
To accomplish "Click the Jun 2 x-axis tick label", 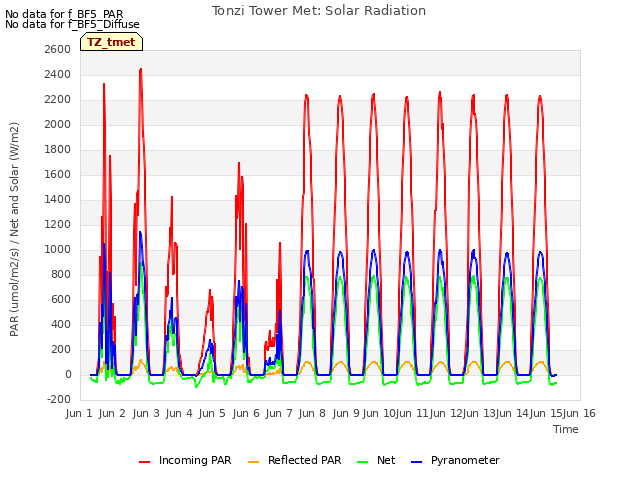I will click(x=112, y=413).
